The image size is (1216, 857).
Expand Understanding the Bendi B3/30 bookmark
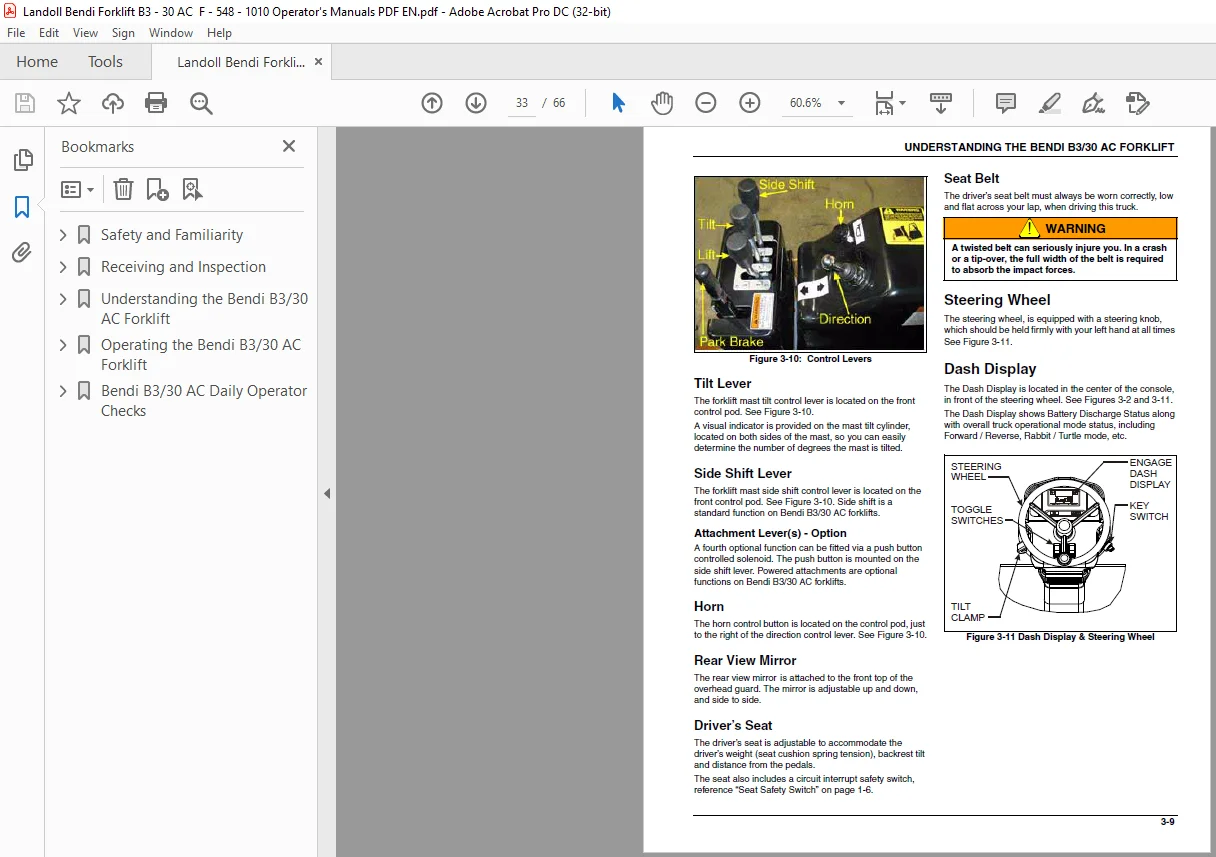pyautogui.click(x=63, y=299)
